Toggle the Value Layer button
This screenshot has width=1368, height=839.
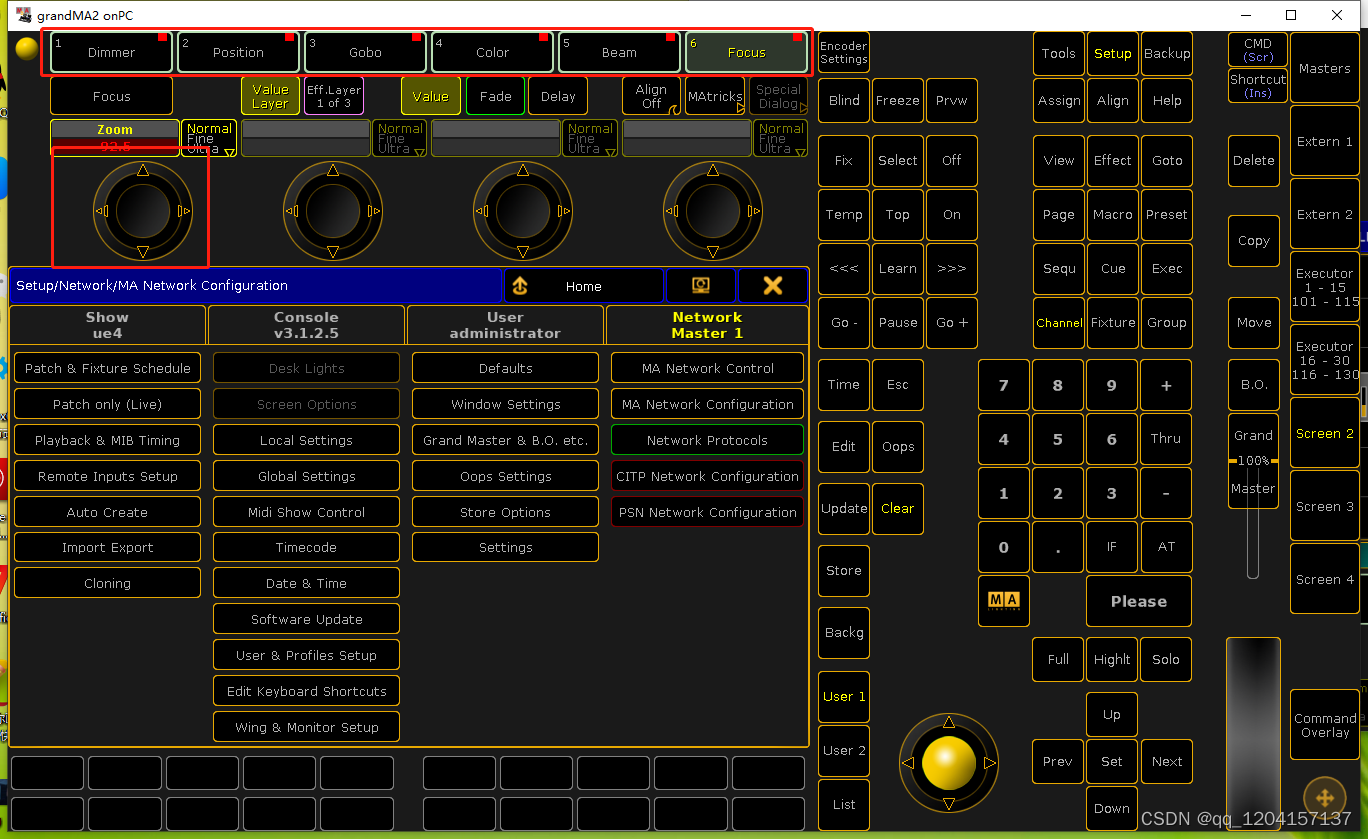tap(270, 96)
